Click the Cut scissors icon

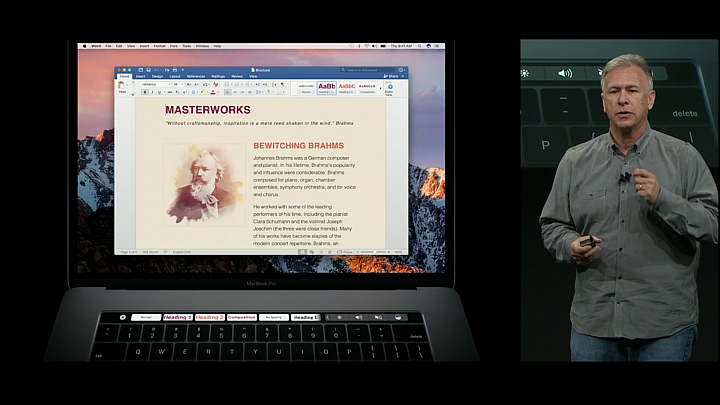[x=133, y=82]
